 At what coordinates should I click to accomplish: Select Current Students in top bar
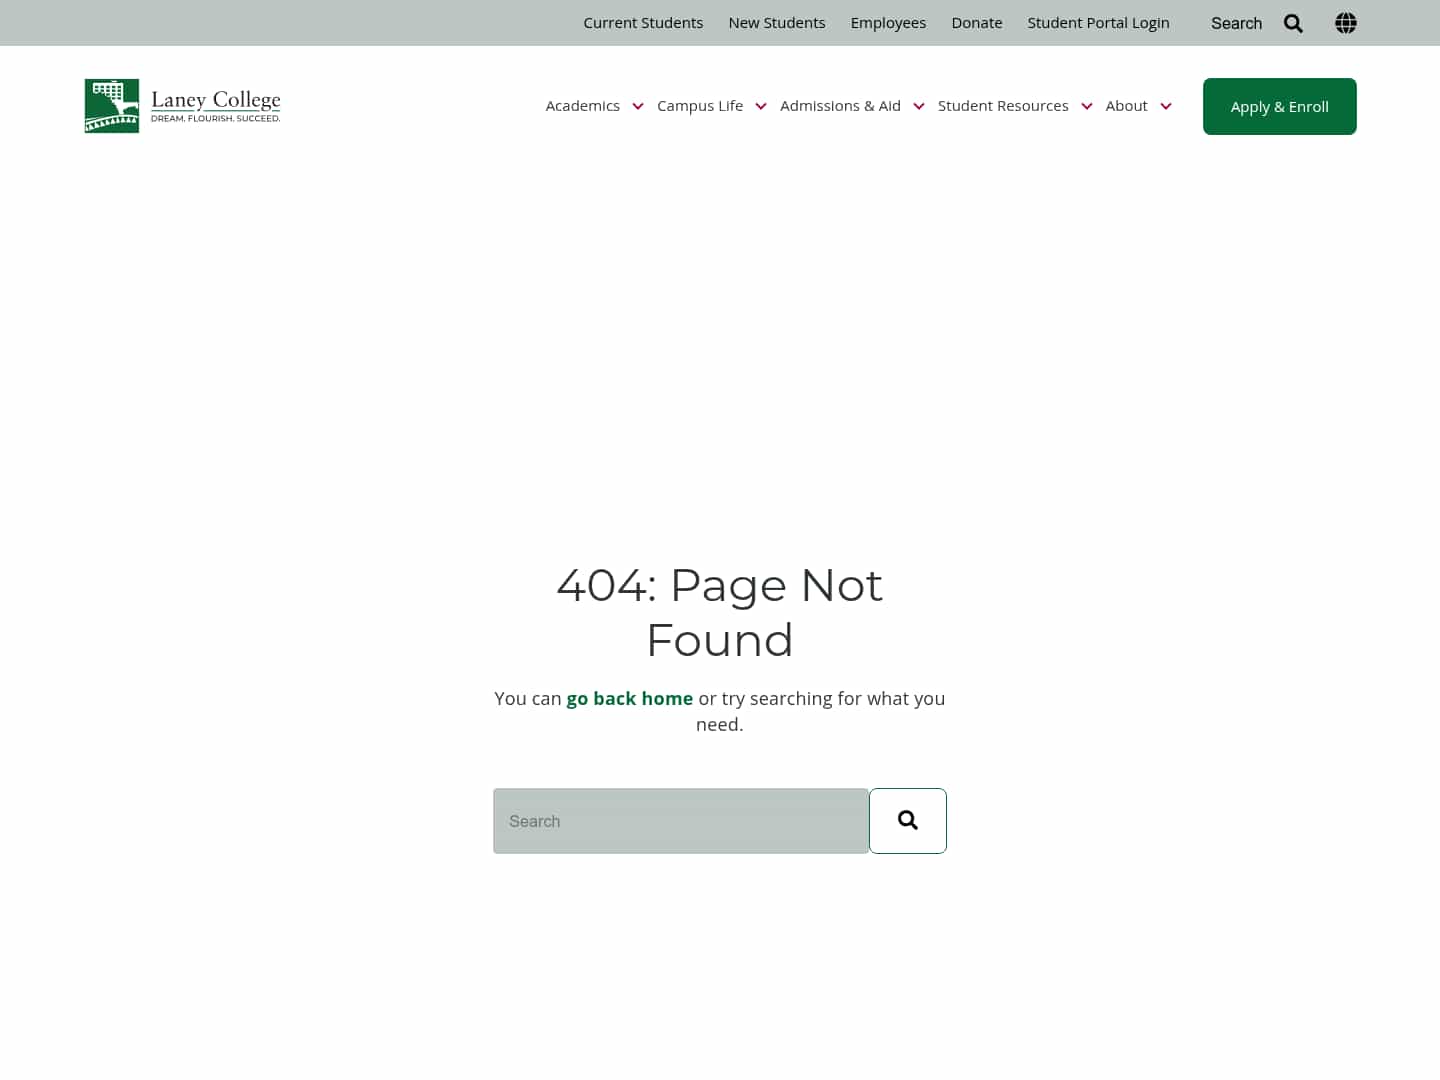tap(643, 22)
